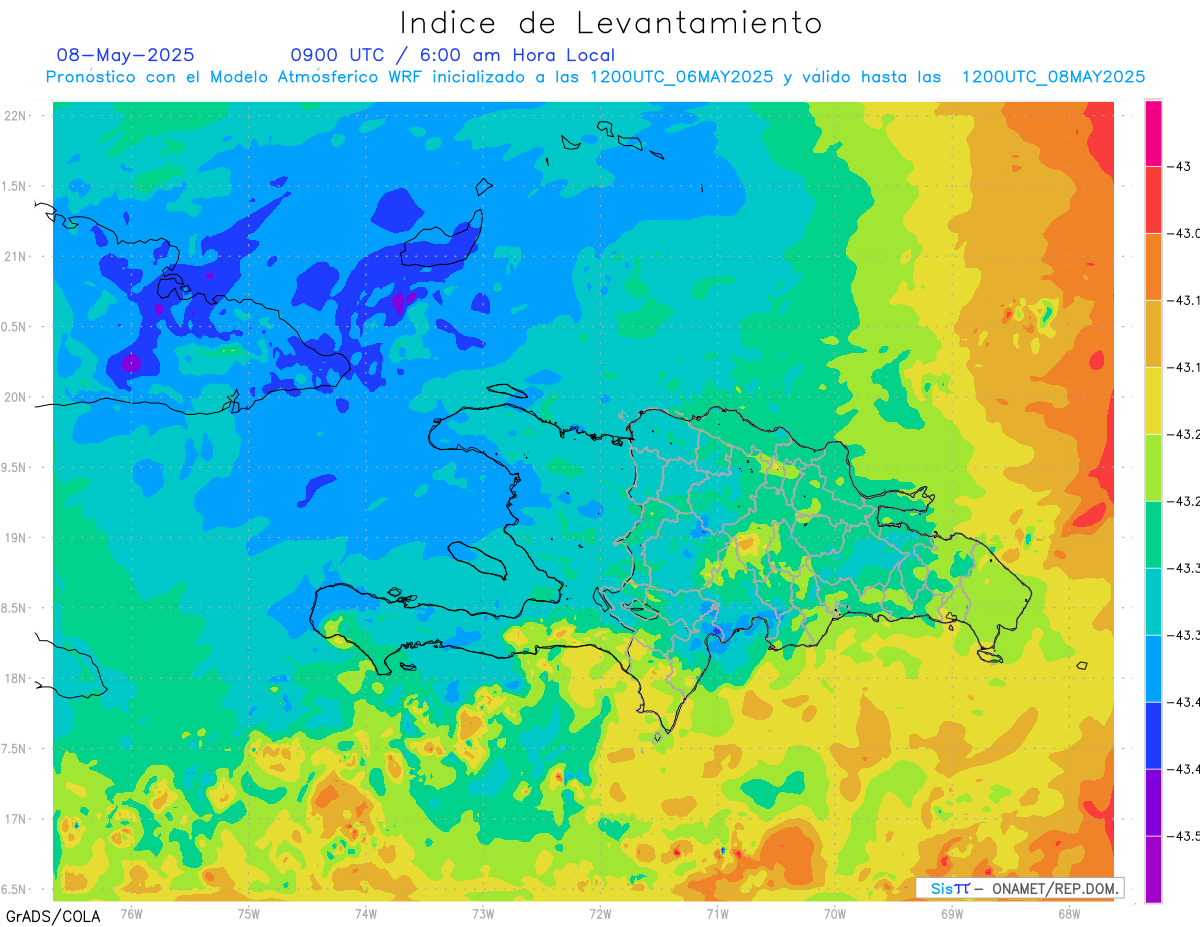Choose the yellow color scale segment
The height and width of the screenshot is (927, 1200).
(1153, 401)
